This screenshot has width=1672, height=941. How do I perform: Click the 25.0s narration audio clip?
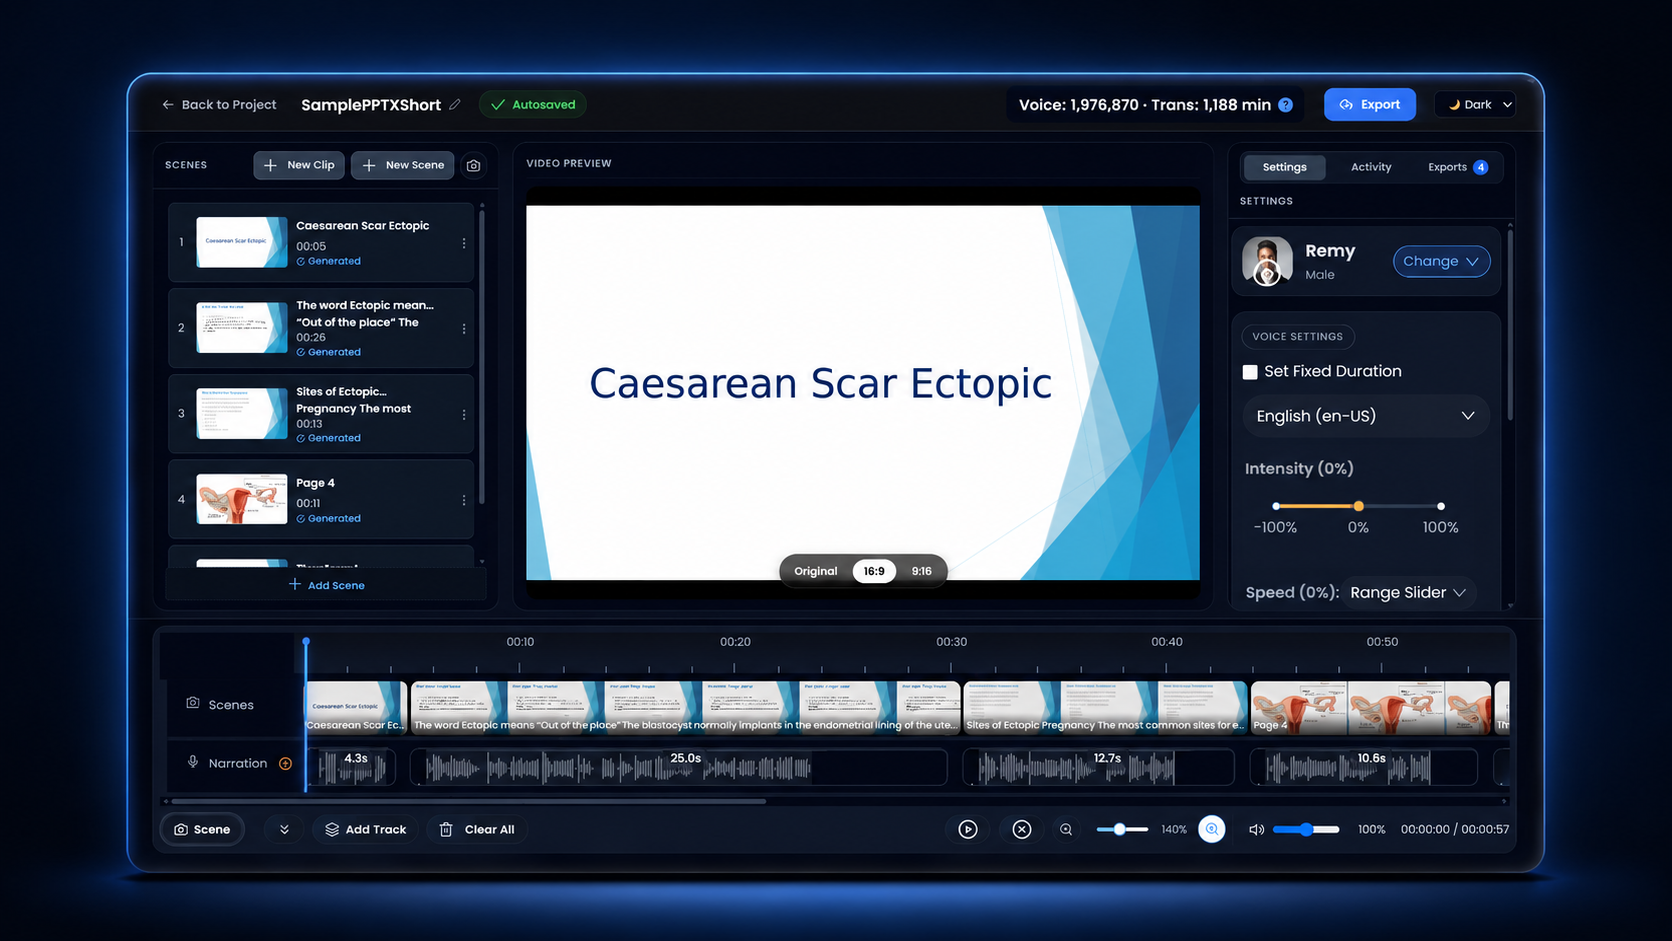[x=679, y=767]
